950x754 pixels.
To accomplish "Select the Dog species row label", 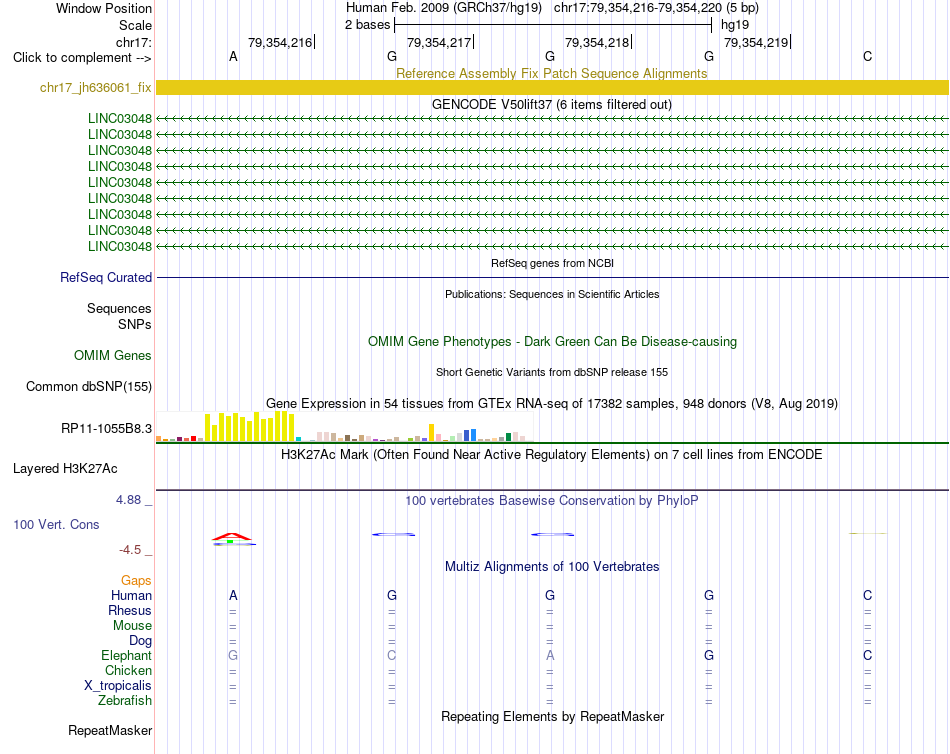I will point(140,641).
